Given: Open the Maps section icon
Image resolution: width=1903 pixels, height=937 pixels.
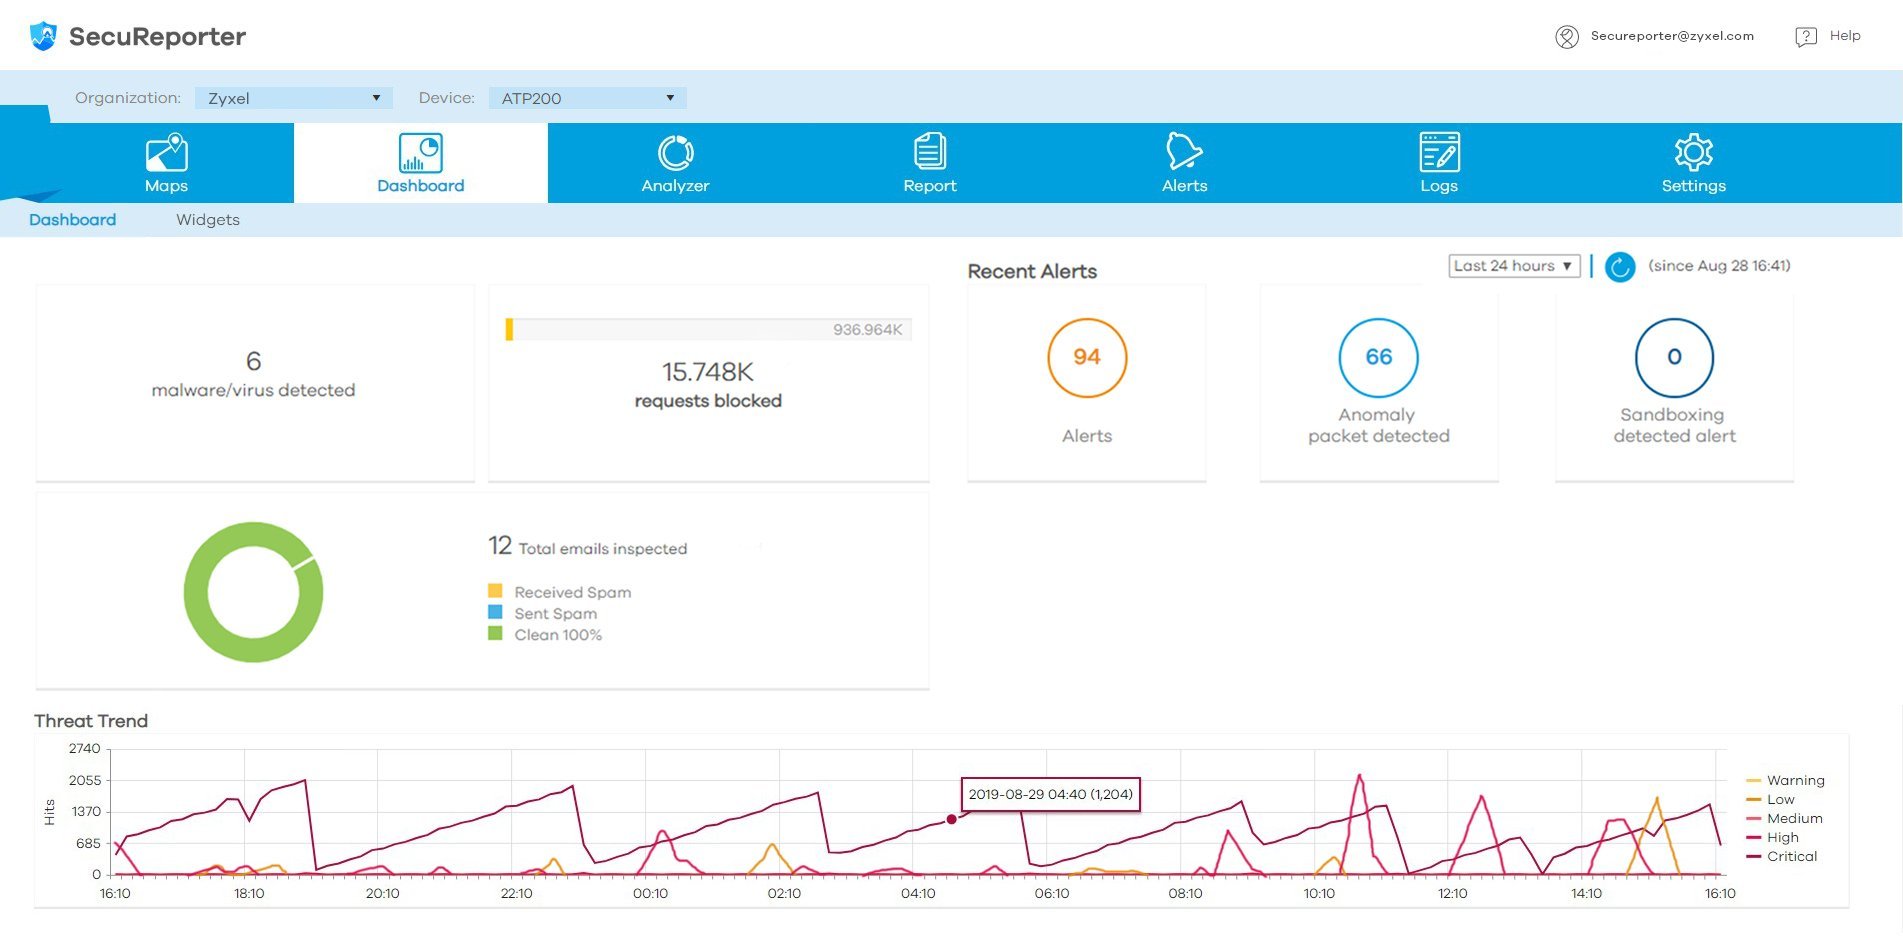Looking at the screenshot, I should coord(166,153).
